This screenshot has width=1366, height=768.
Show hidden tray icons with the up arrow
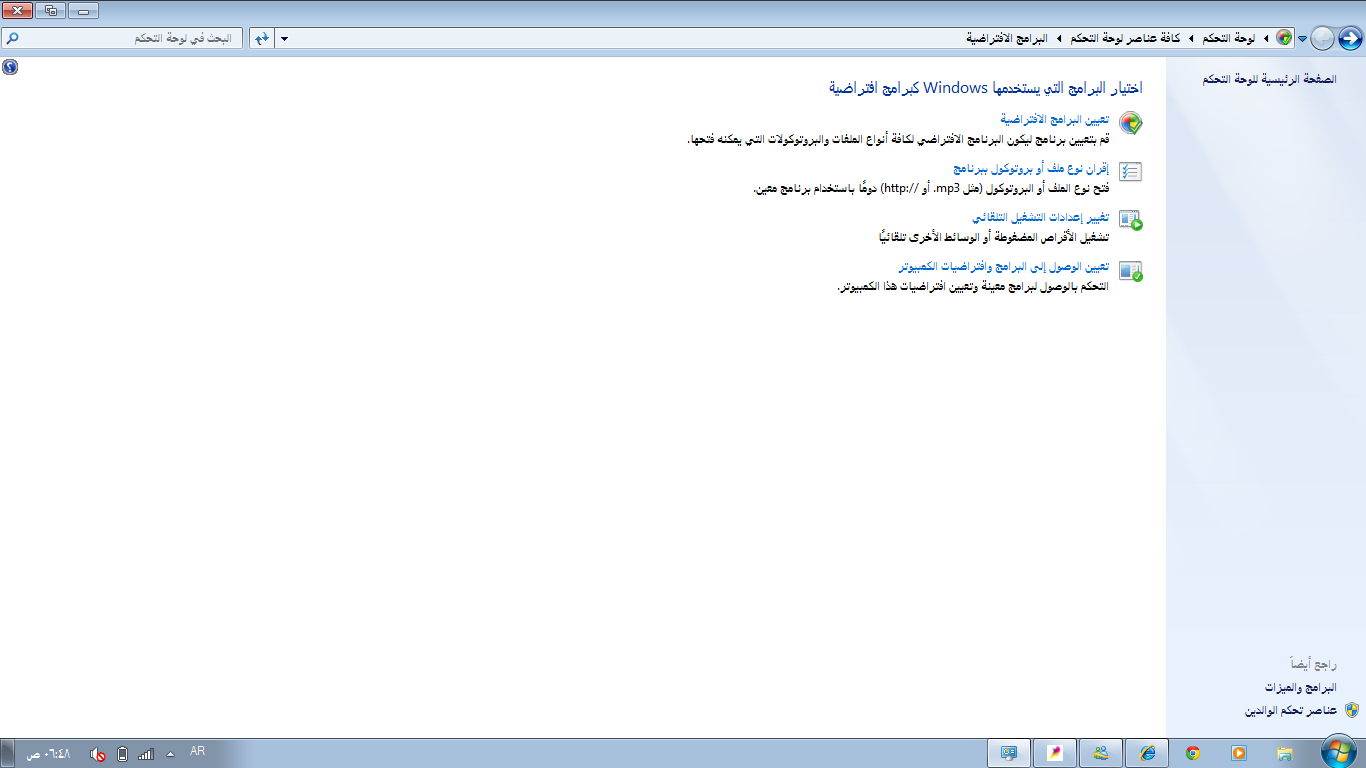[170, 754]
